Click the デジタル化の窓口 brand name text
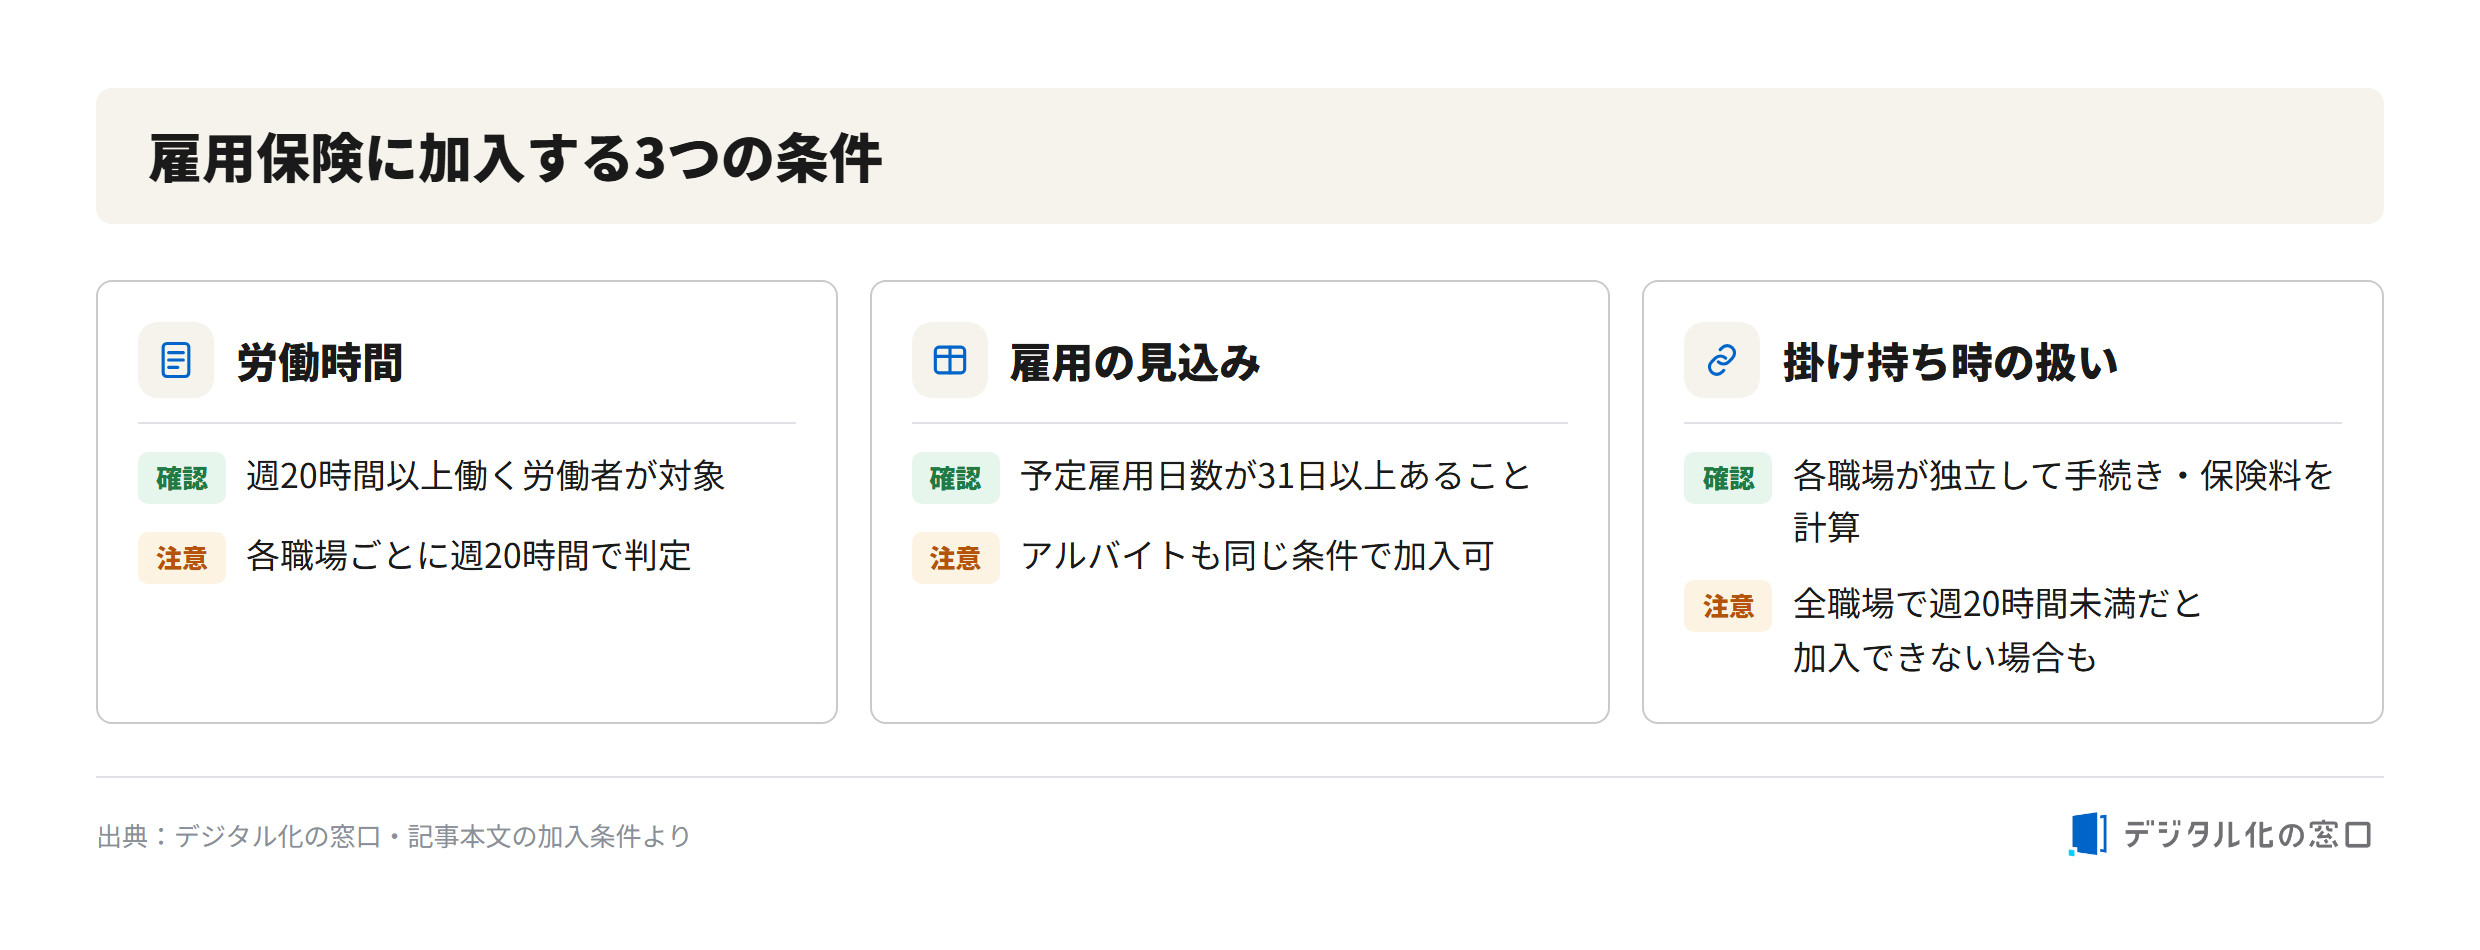 tap(2247, 834)
